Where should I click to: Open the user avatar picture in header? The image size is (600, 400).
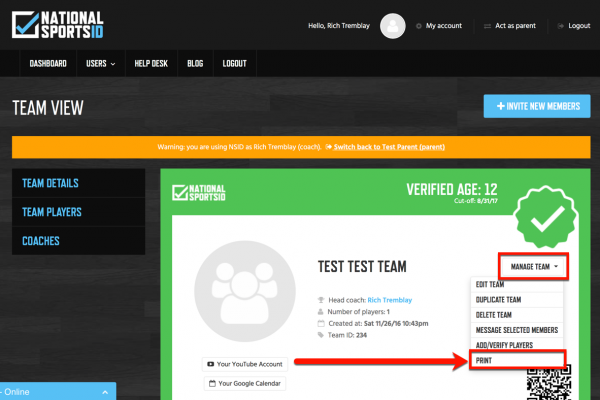tap(393, 26)
